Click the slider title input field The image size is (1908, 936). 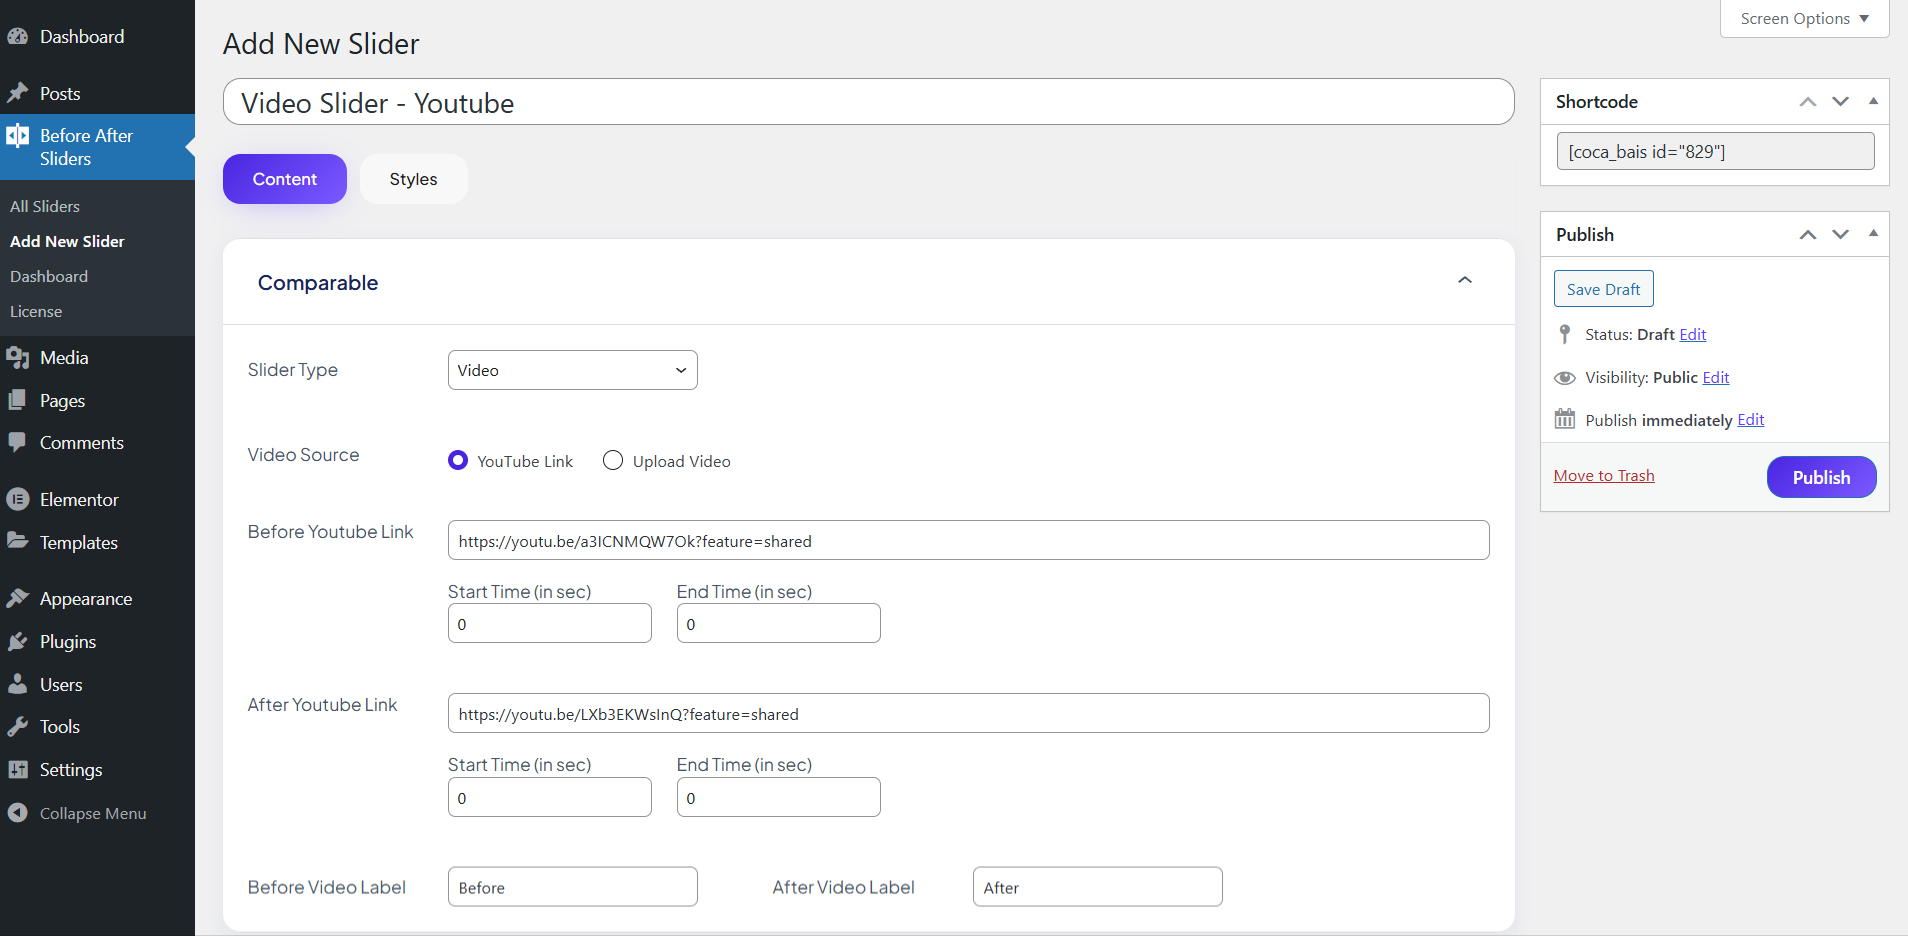[x=868, y=102]
